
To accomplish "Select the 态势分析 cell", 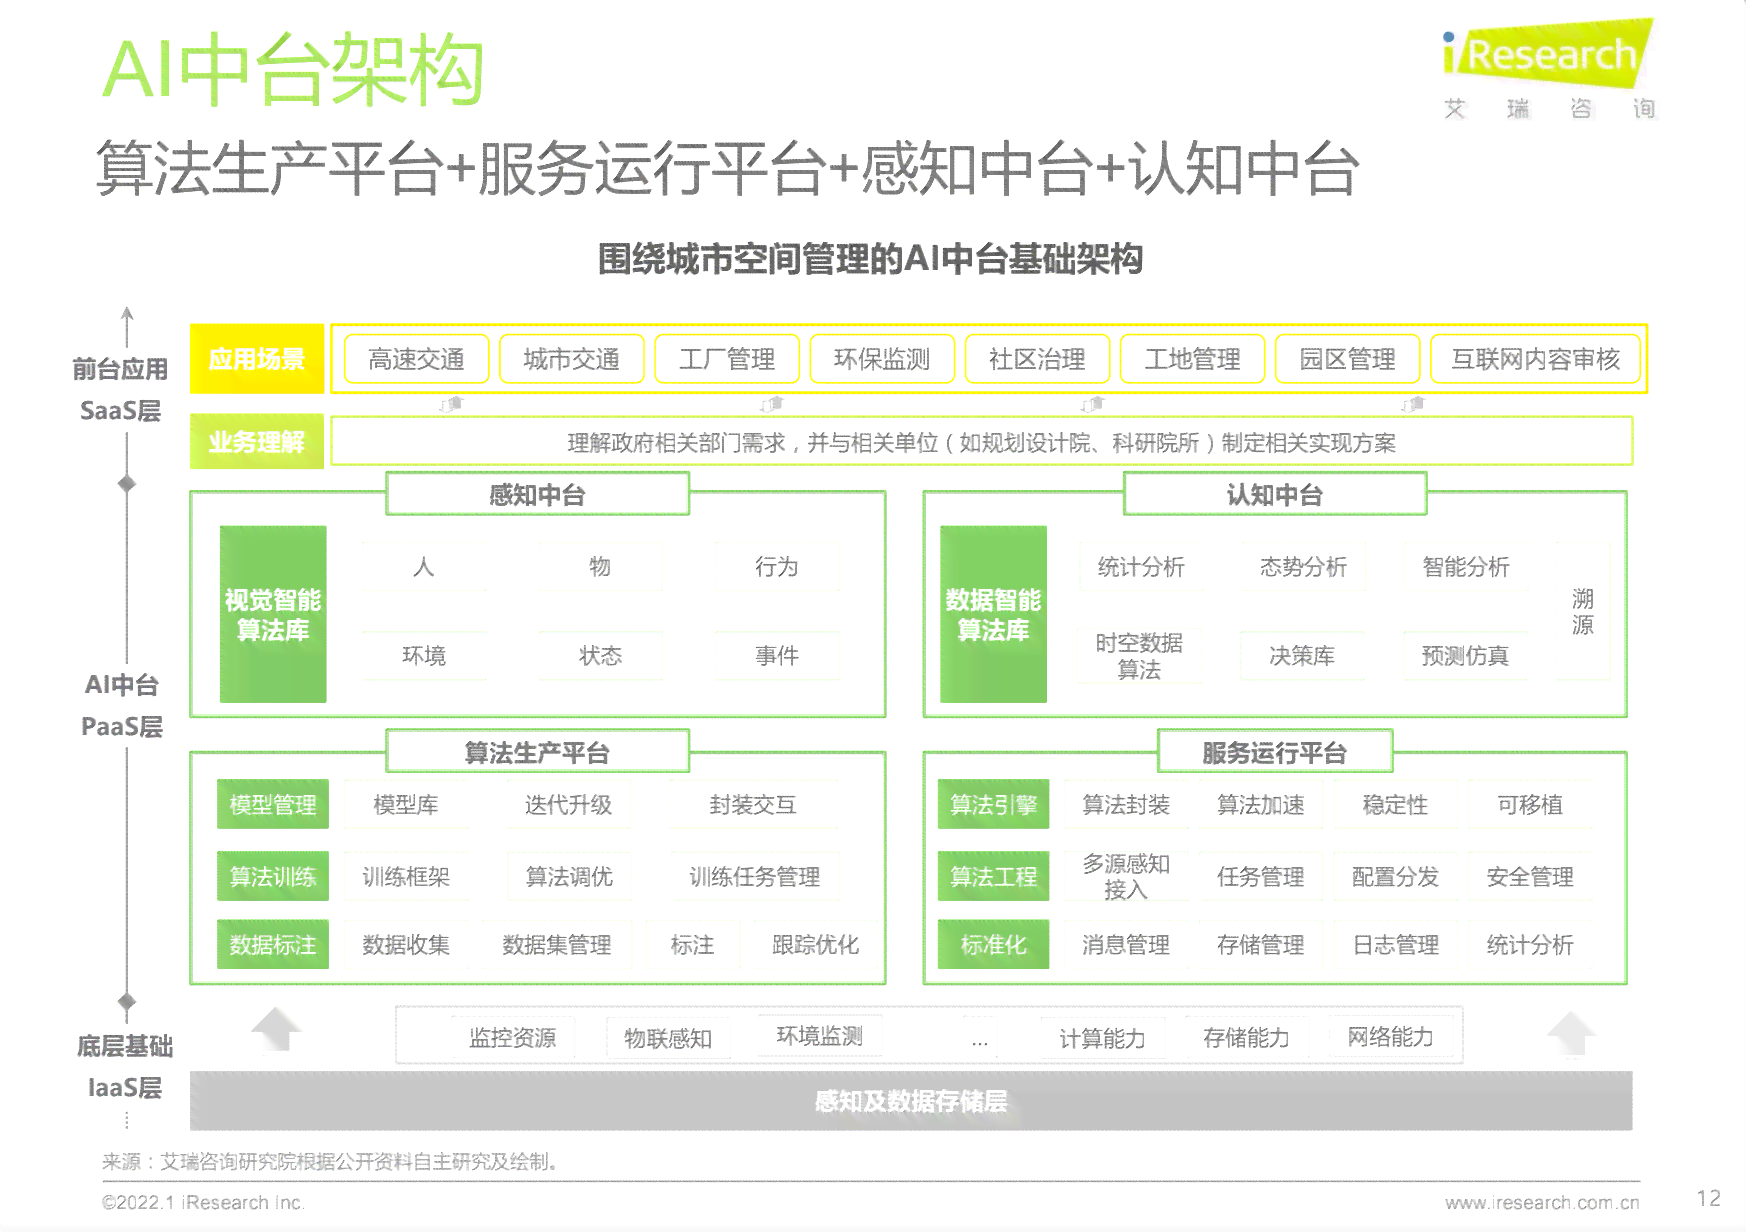I will pos(1303,567).
